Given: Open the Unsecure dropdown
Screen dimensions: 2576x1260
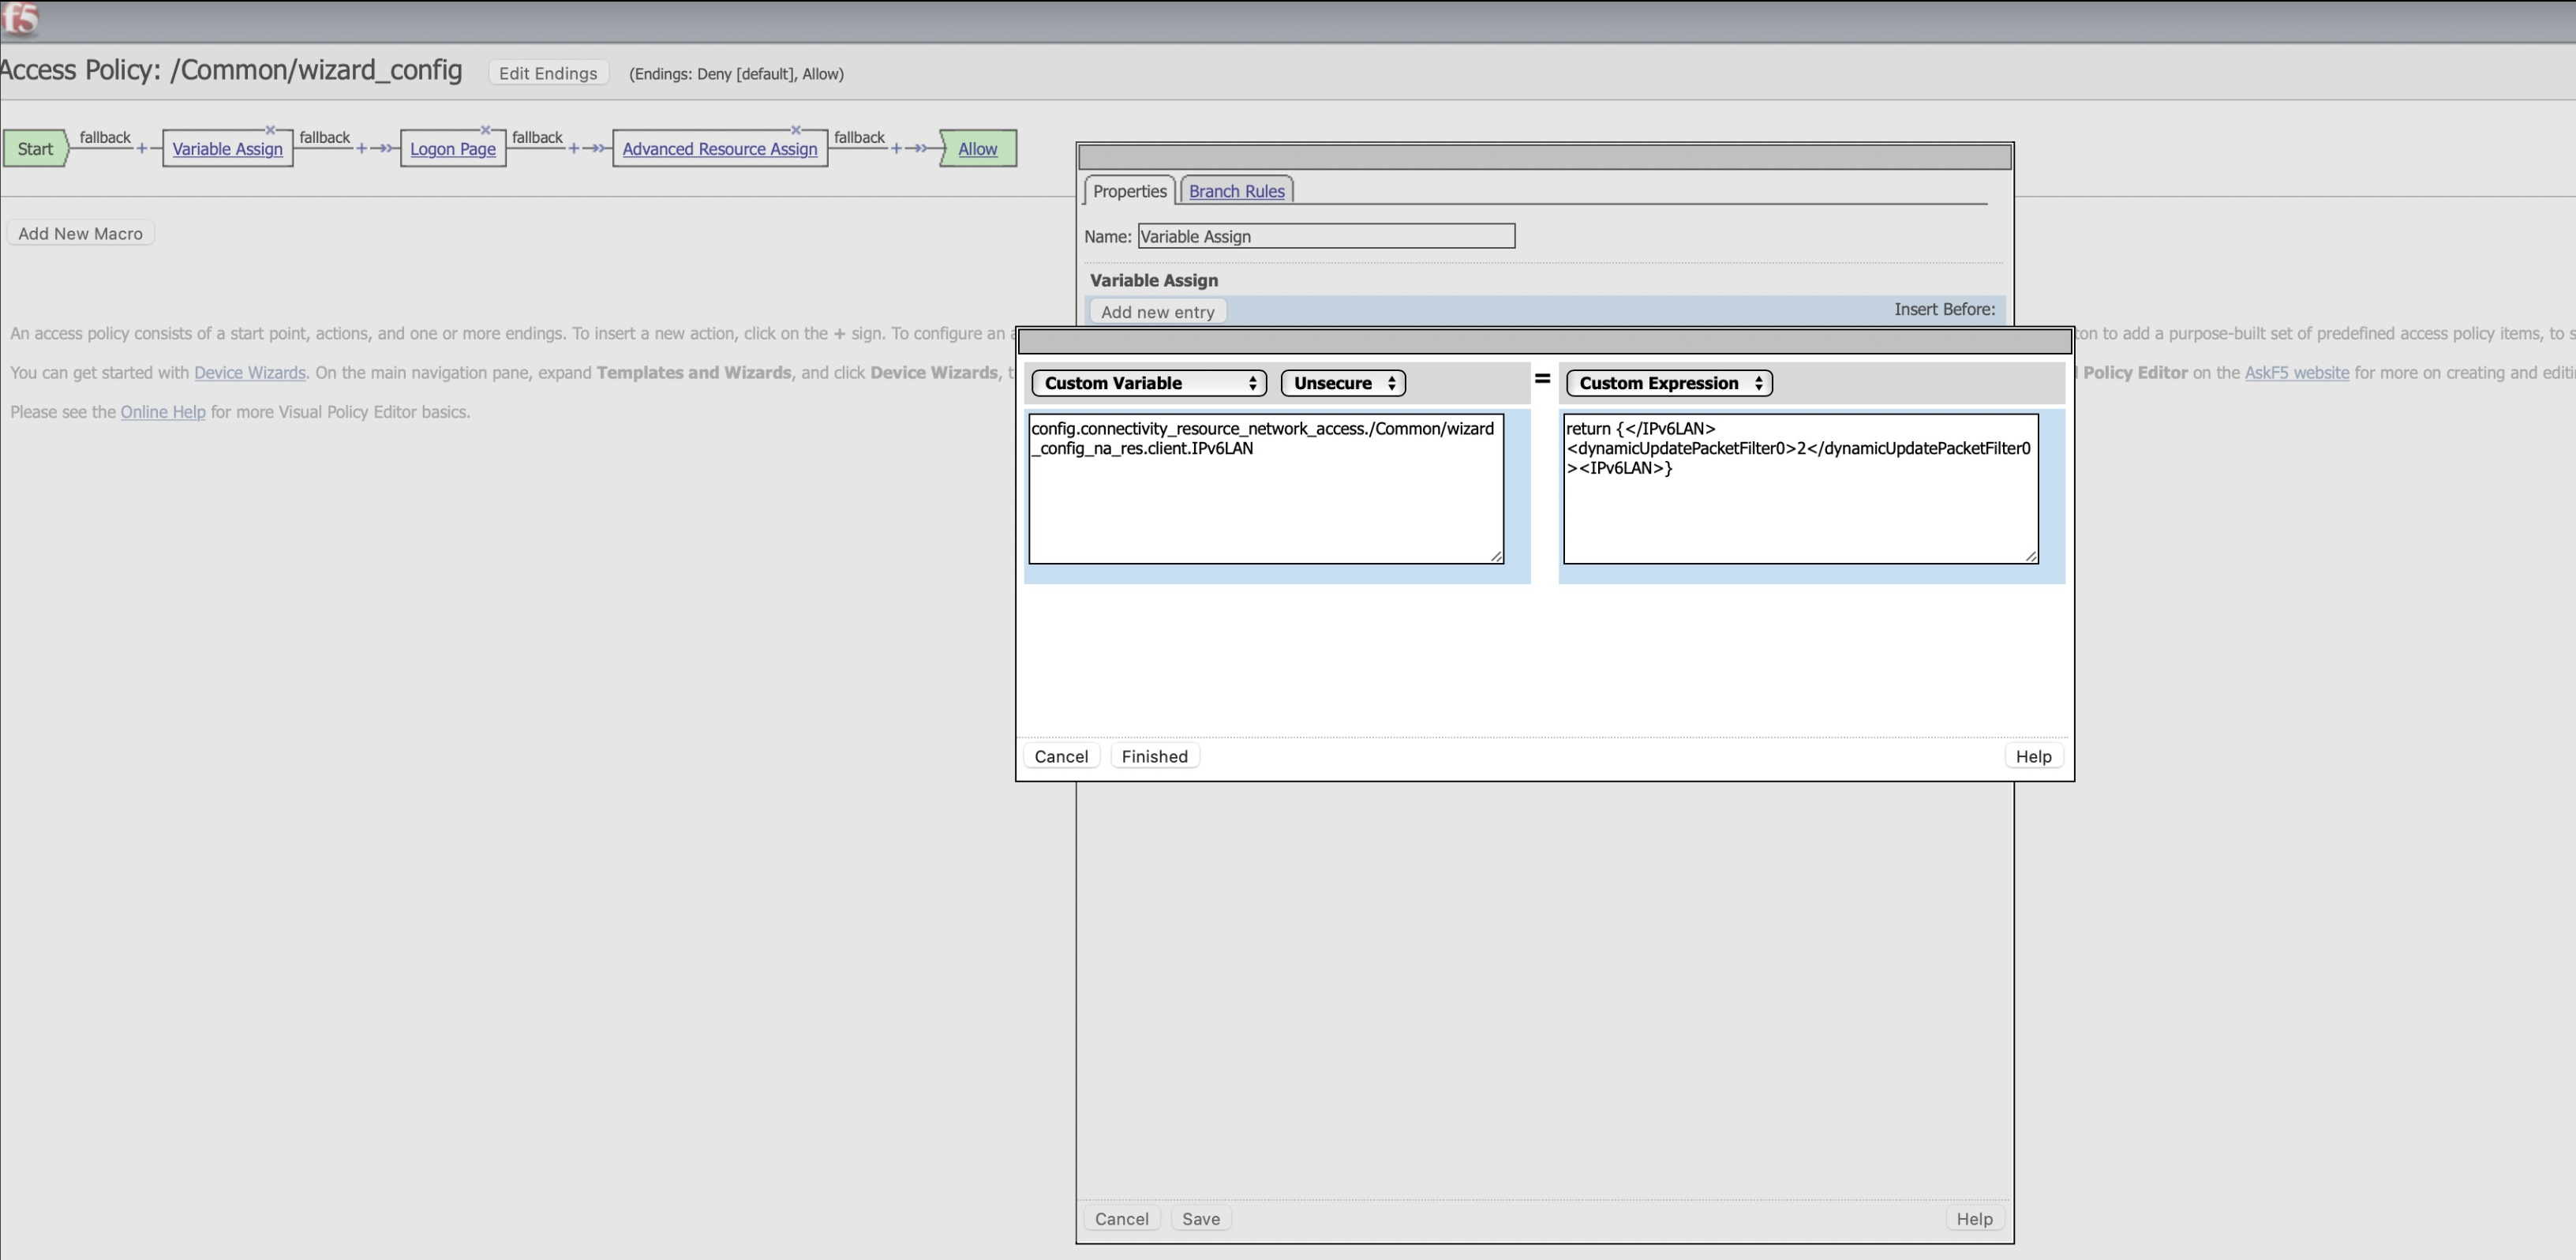Looking at the screenshot, I should pos(1343,383).
